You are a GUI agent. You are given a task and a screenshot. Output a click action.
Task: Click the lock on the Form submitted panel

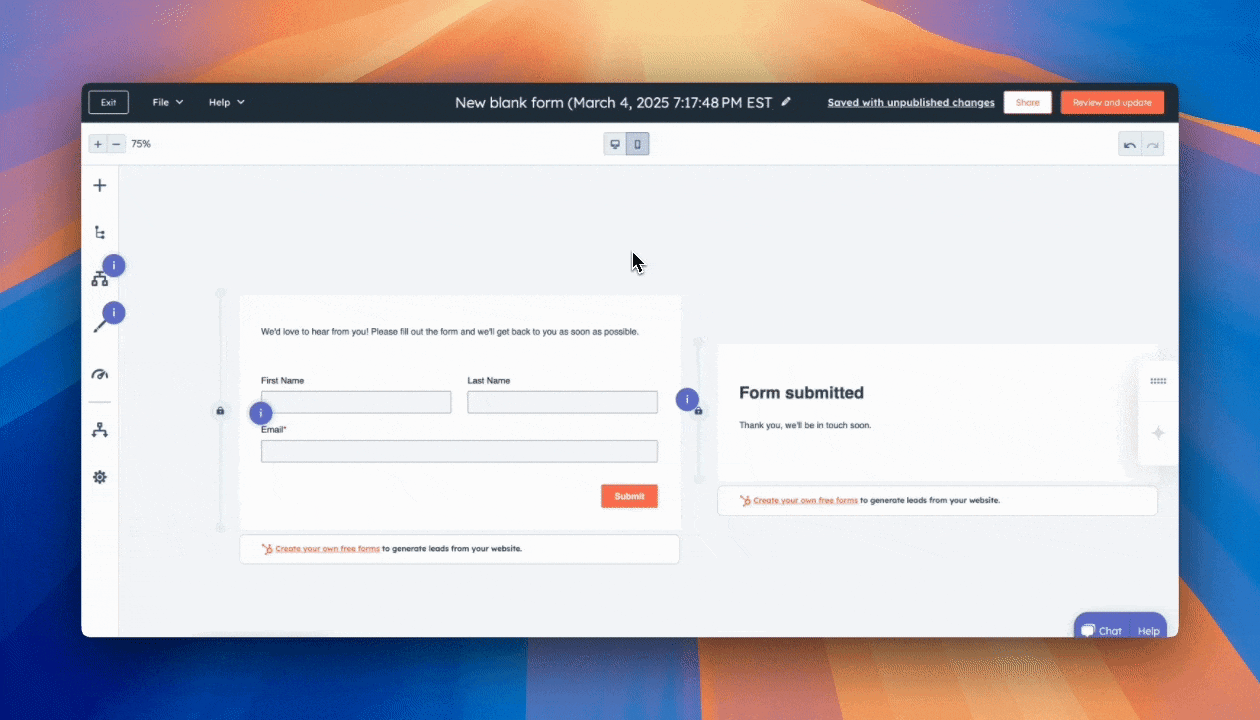coord(697,411)
